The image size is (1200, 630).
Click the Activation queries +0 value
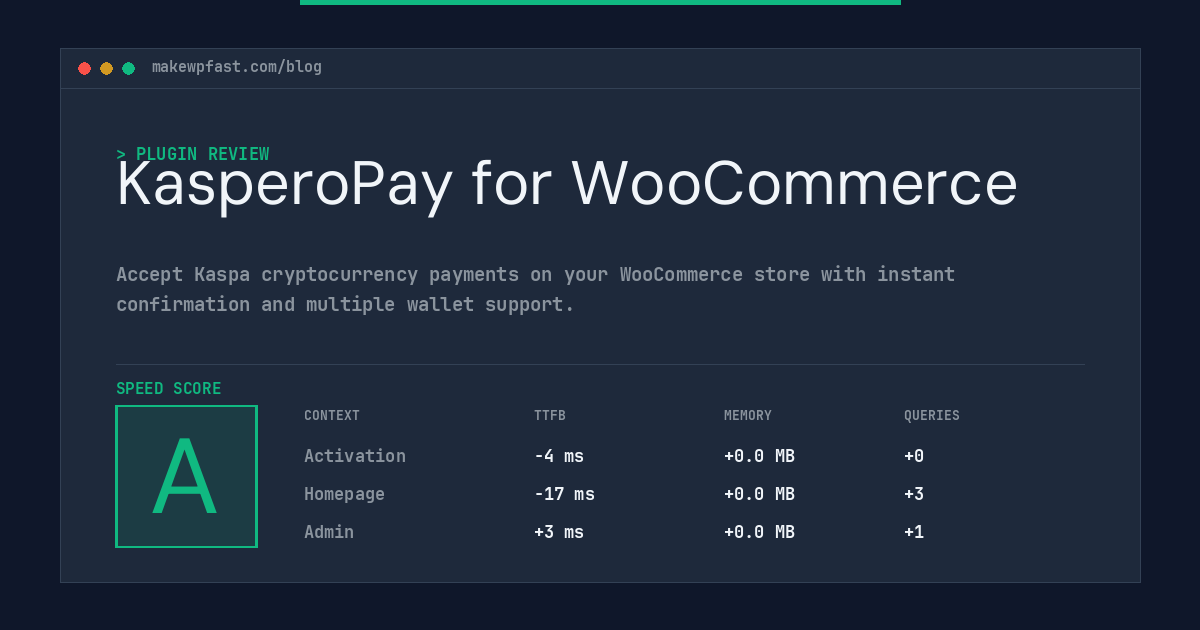[914, 456]
